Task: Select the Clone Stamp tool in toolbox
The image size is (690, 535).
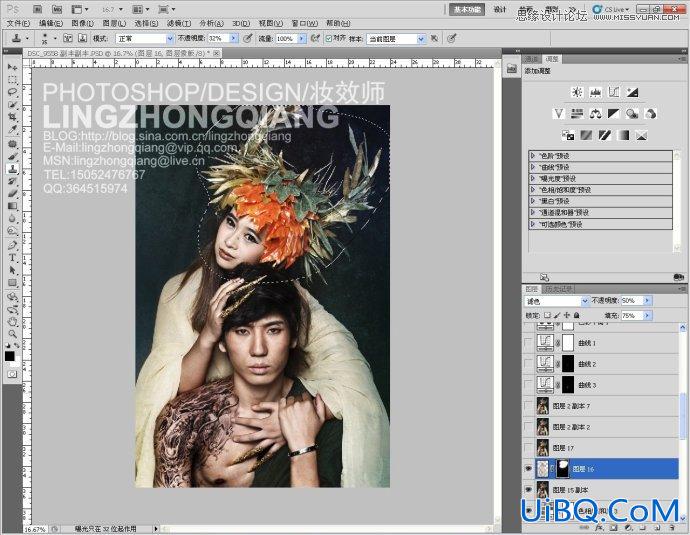Action: click(x=12, y=169)
